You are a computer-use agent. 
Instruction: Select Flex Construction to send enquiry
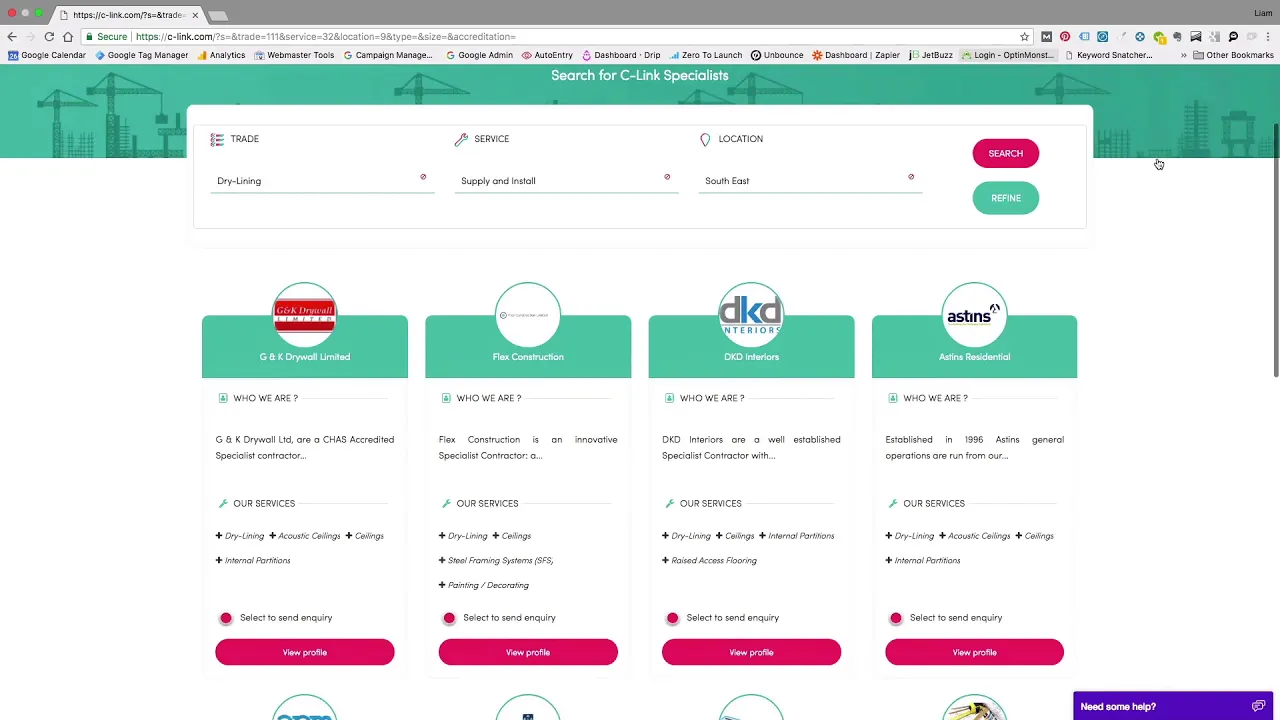449,618
